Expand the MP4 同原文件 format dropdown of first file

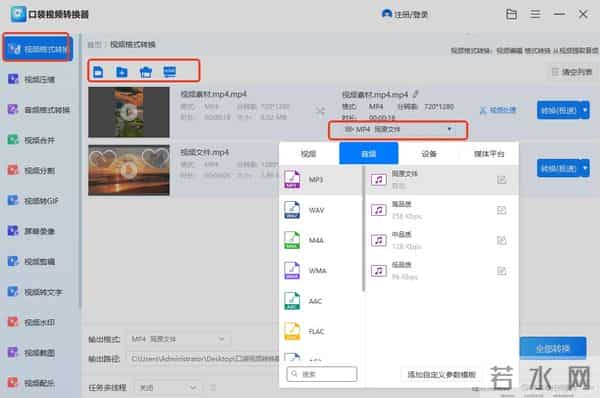(398, 130)
